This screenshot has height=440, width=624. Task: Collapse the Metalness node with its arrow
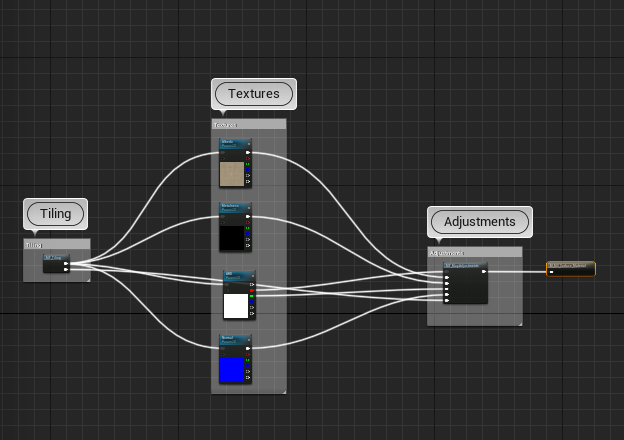click(x=249, y=208)
